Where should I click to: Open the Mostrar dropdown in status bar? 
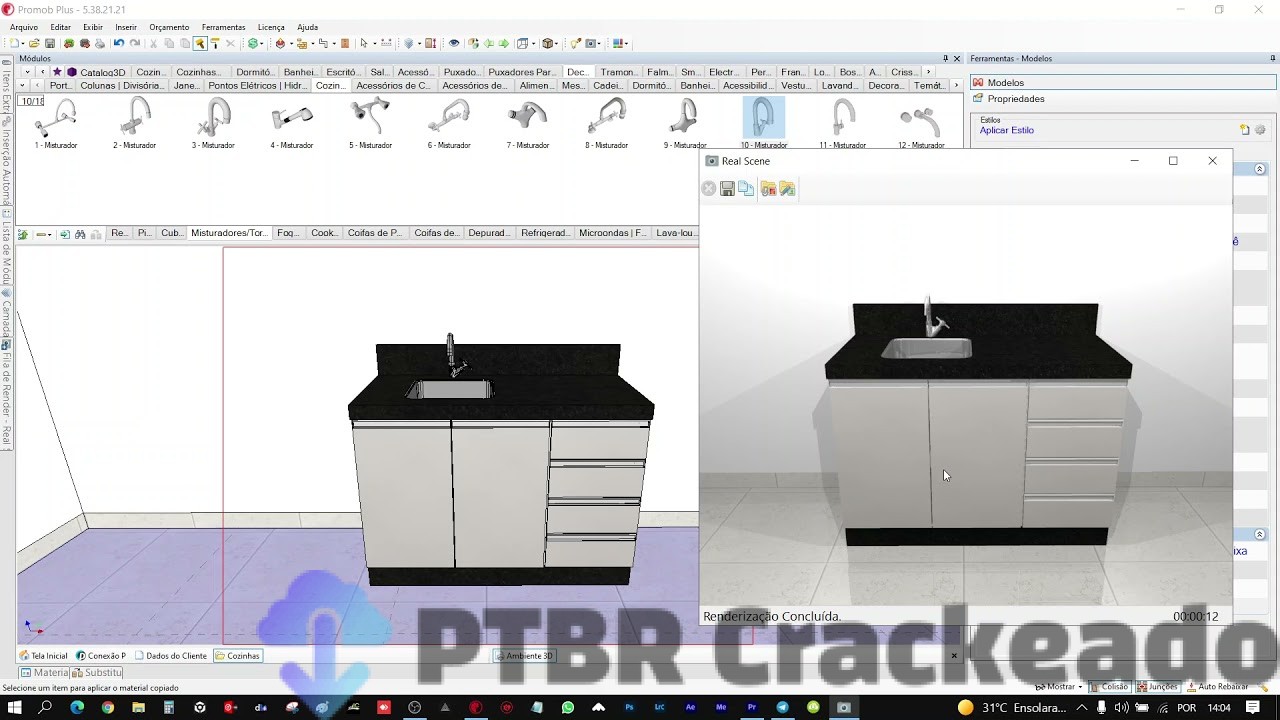pos(1059,687)
